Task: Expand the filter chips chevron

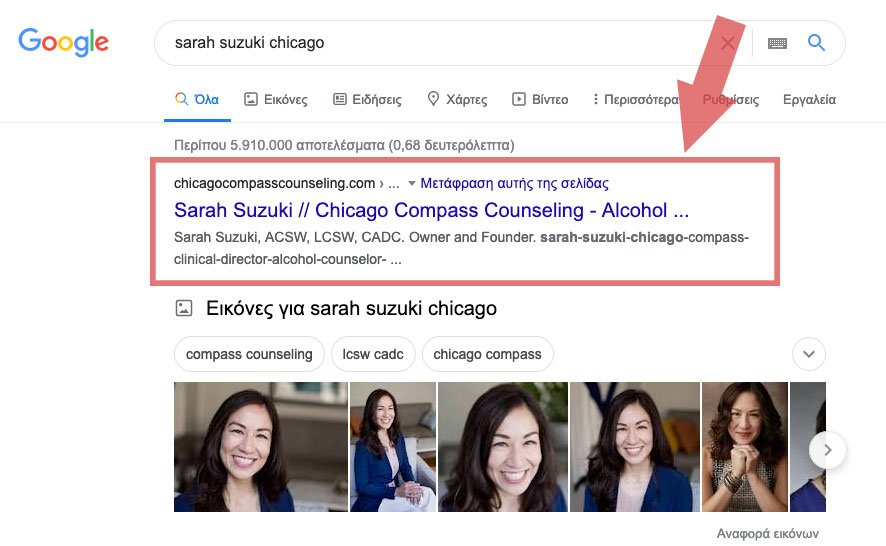Action: (809, 354)
